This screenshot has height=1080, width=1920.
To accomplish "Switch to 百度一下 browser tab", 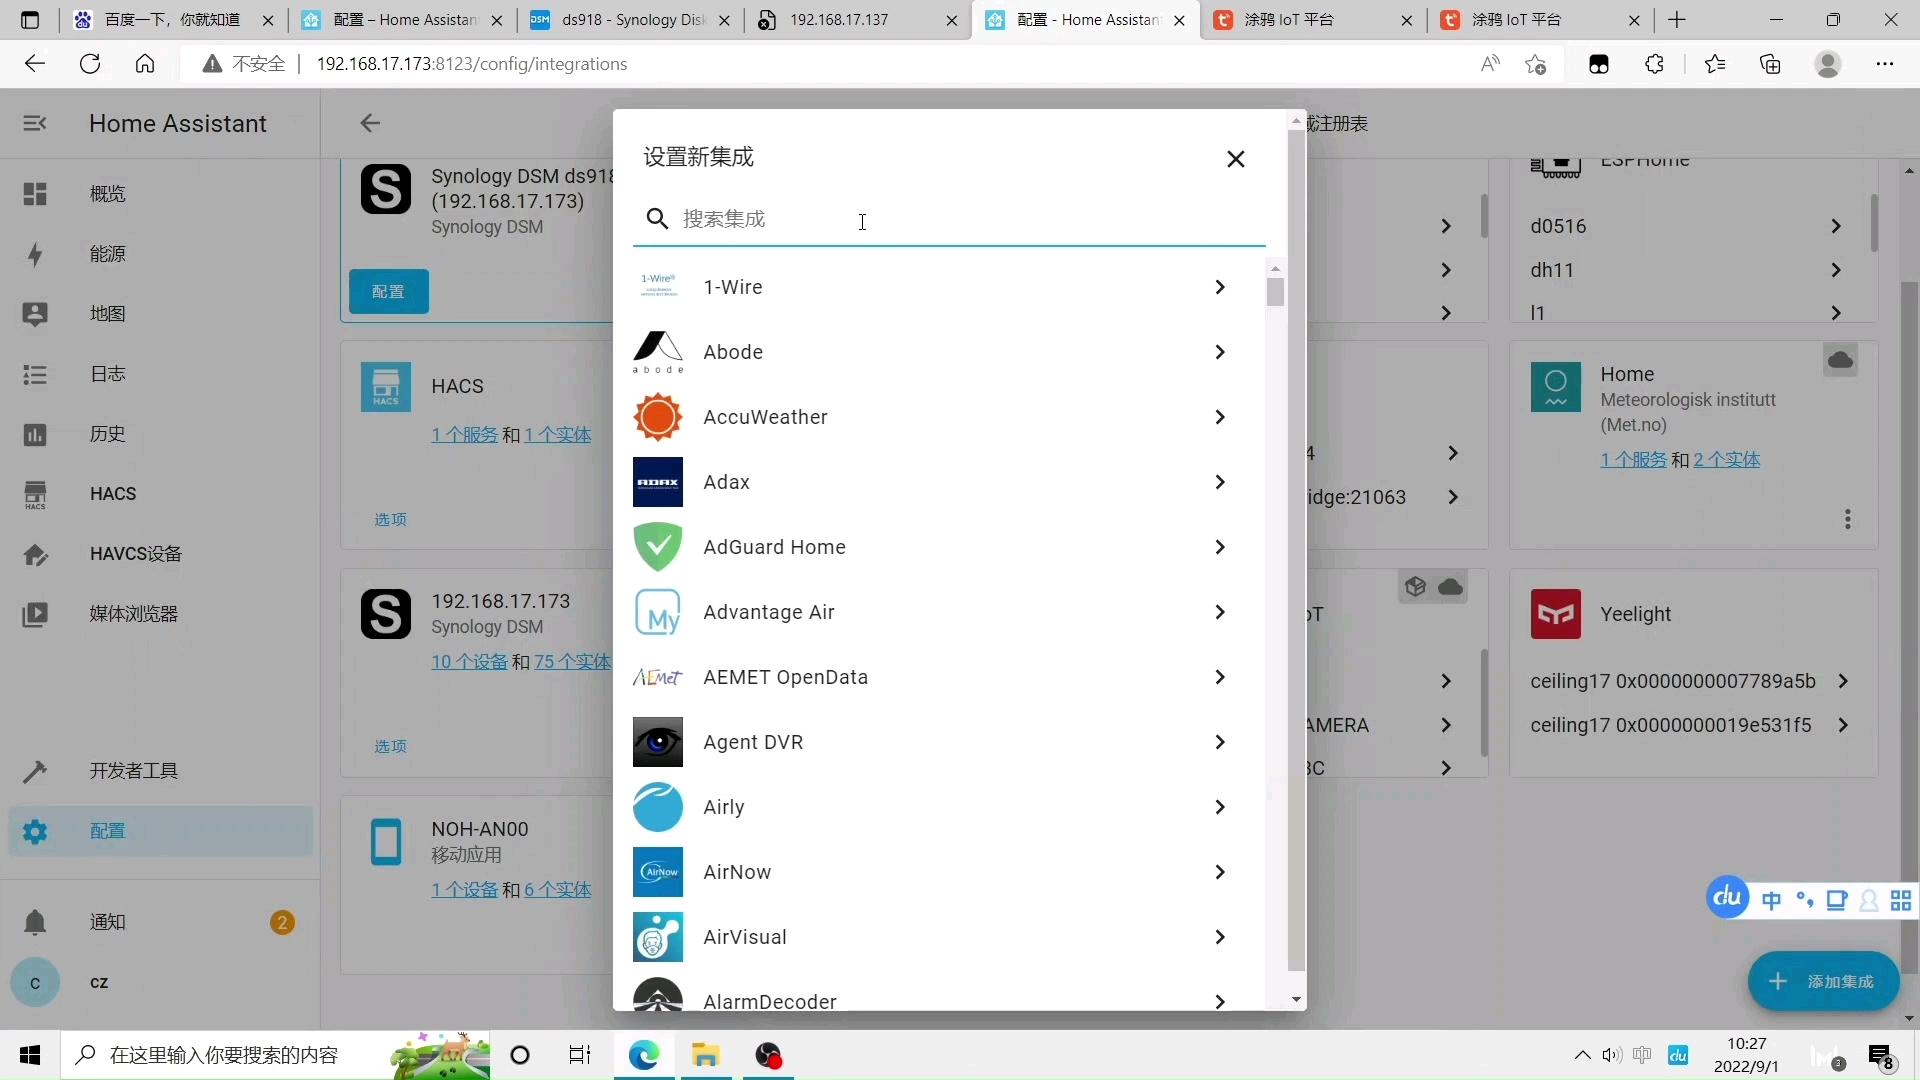I will click(x=174, y=20).
